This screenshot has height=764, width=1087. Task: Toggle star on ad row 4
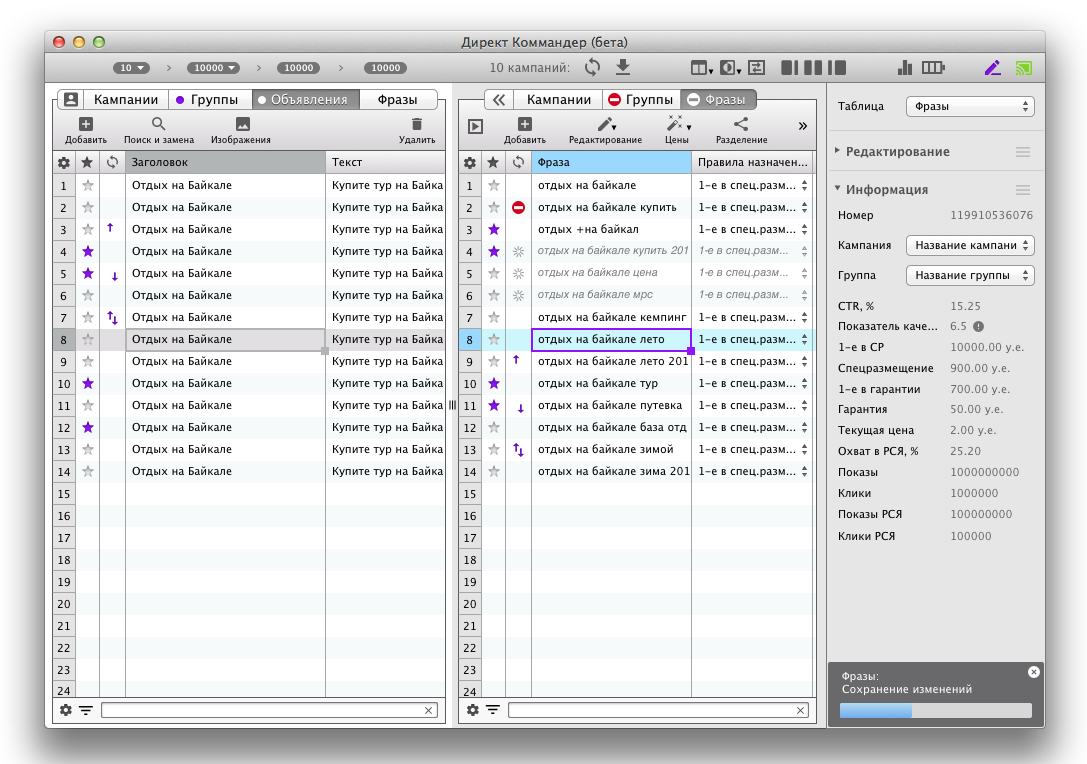coord(88,251)
